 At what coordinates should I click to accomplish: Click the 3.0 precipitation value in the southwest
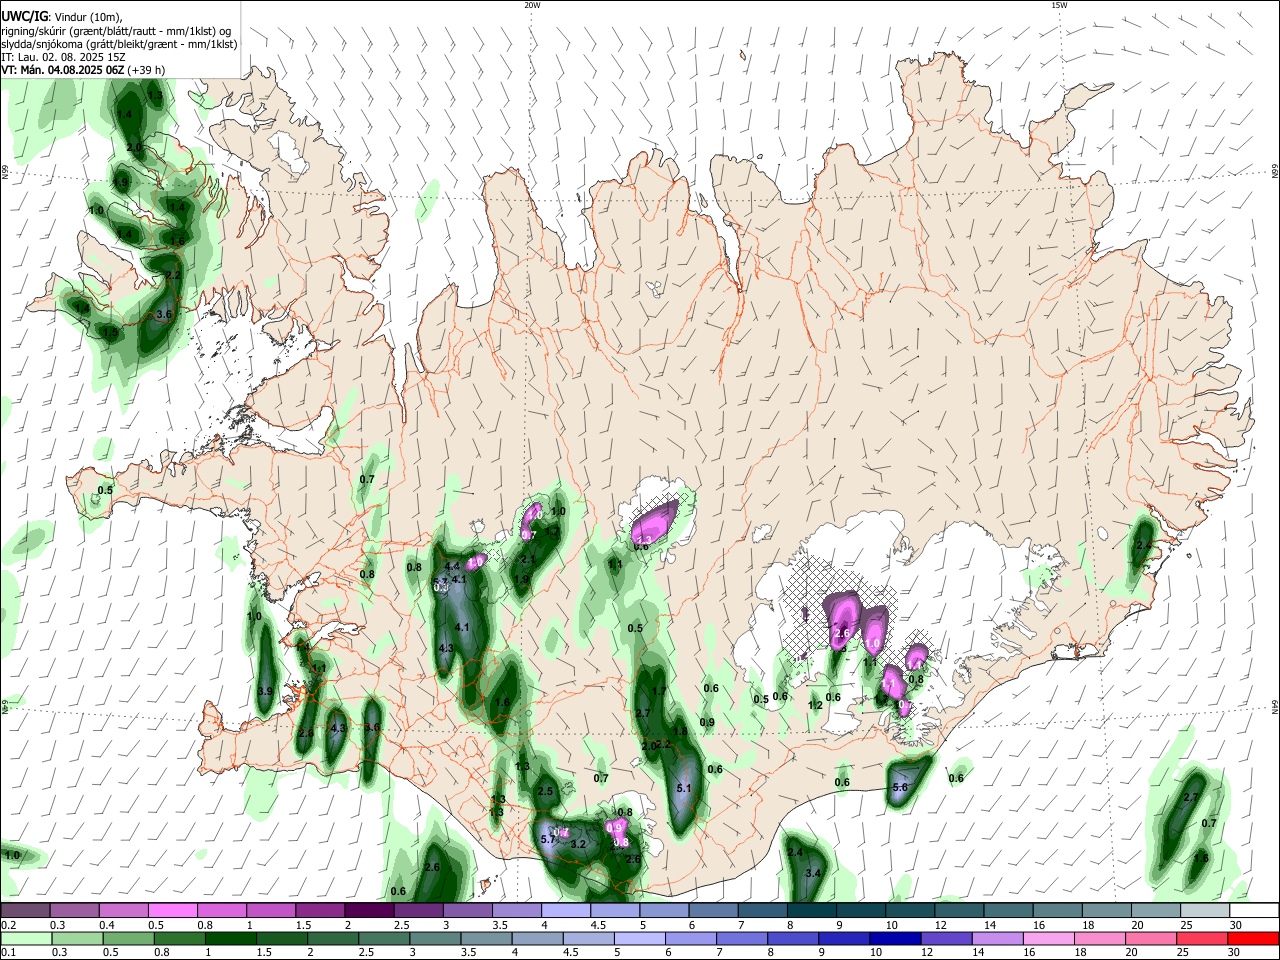point(372,727)
